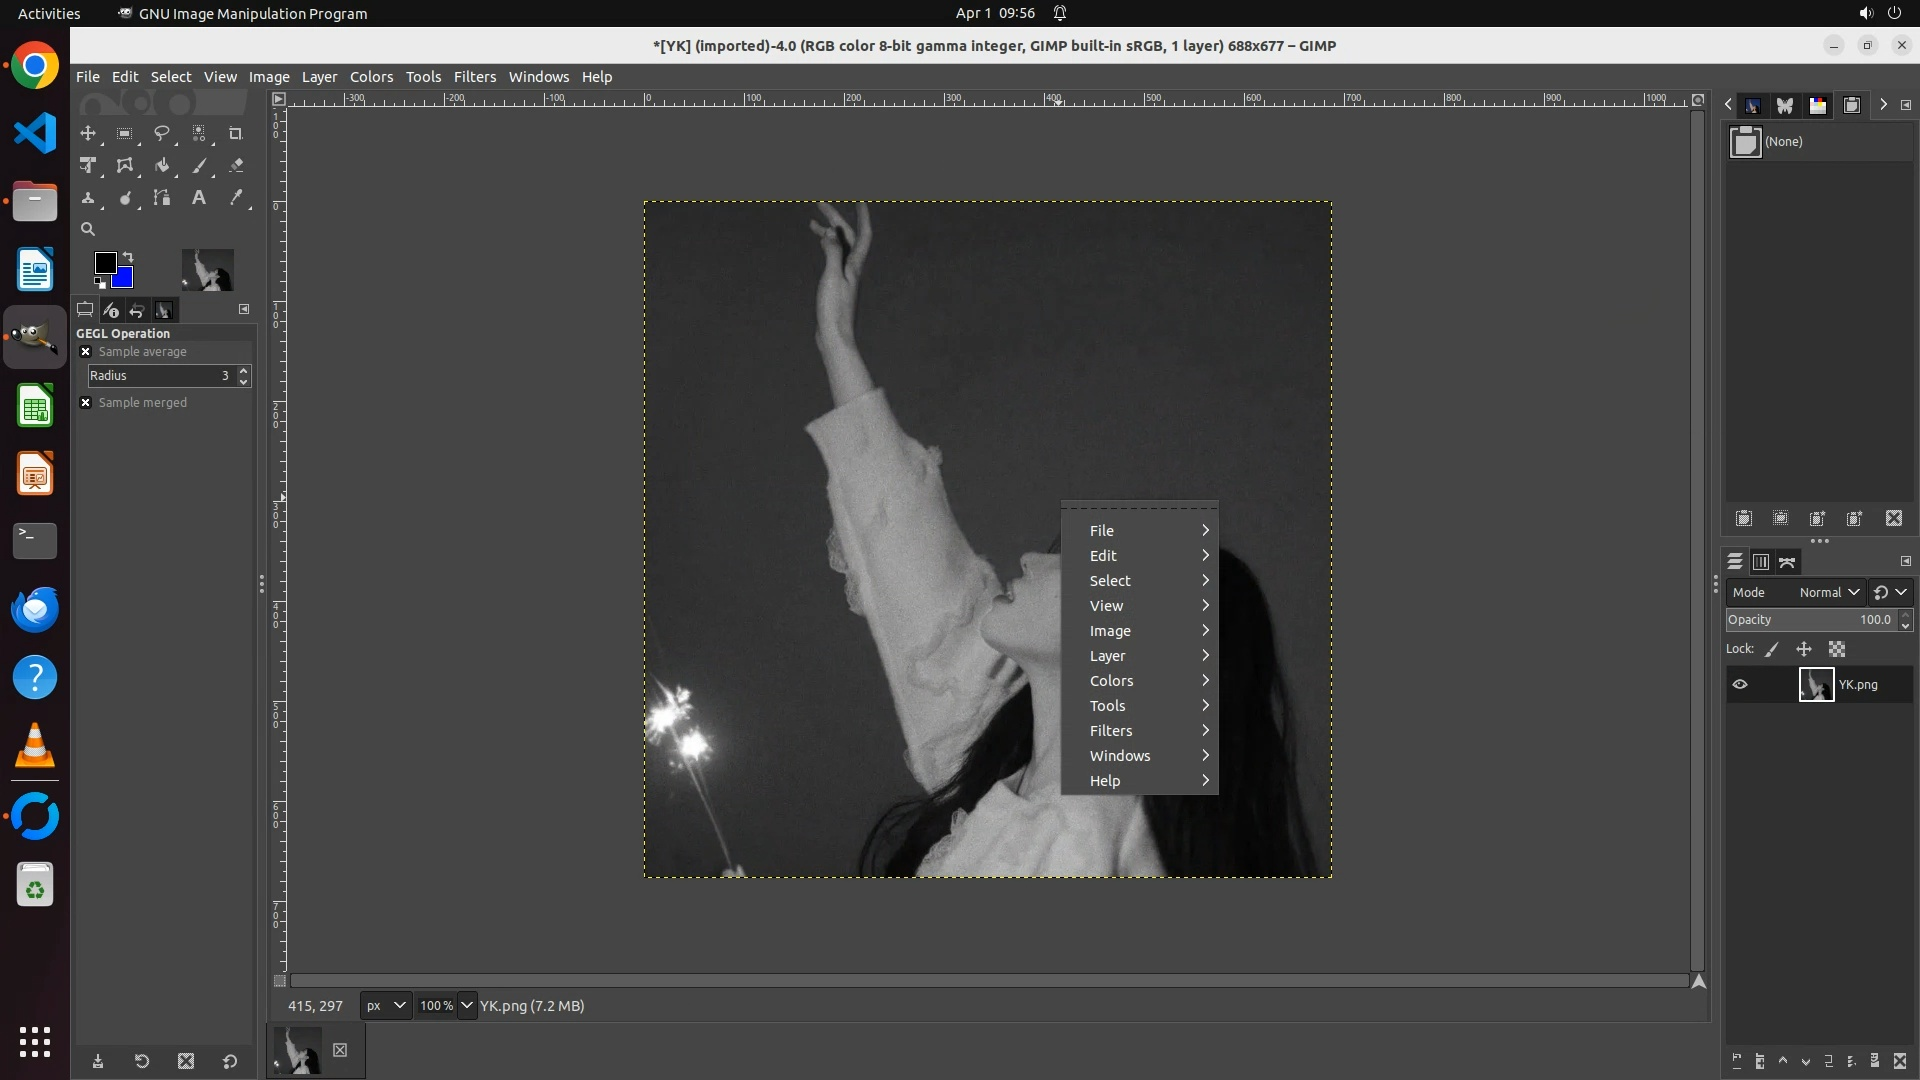
Task: Select the Text tool
Action: (x=198, y=198)
